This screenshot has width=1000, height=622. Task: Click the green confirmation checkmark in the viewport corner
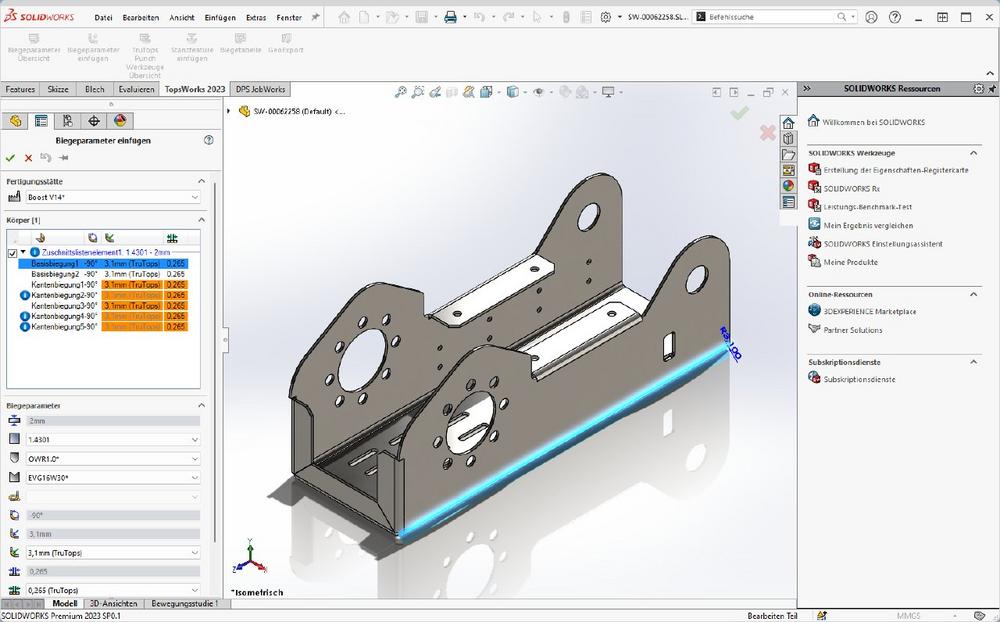[740, 114]
